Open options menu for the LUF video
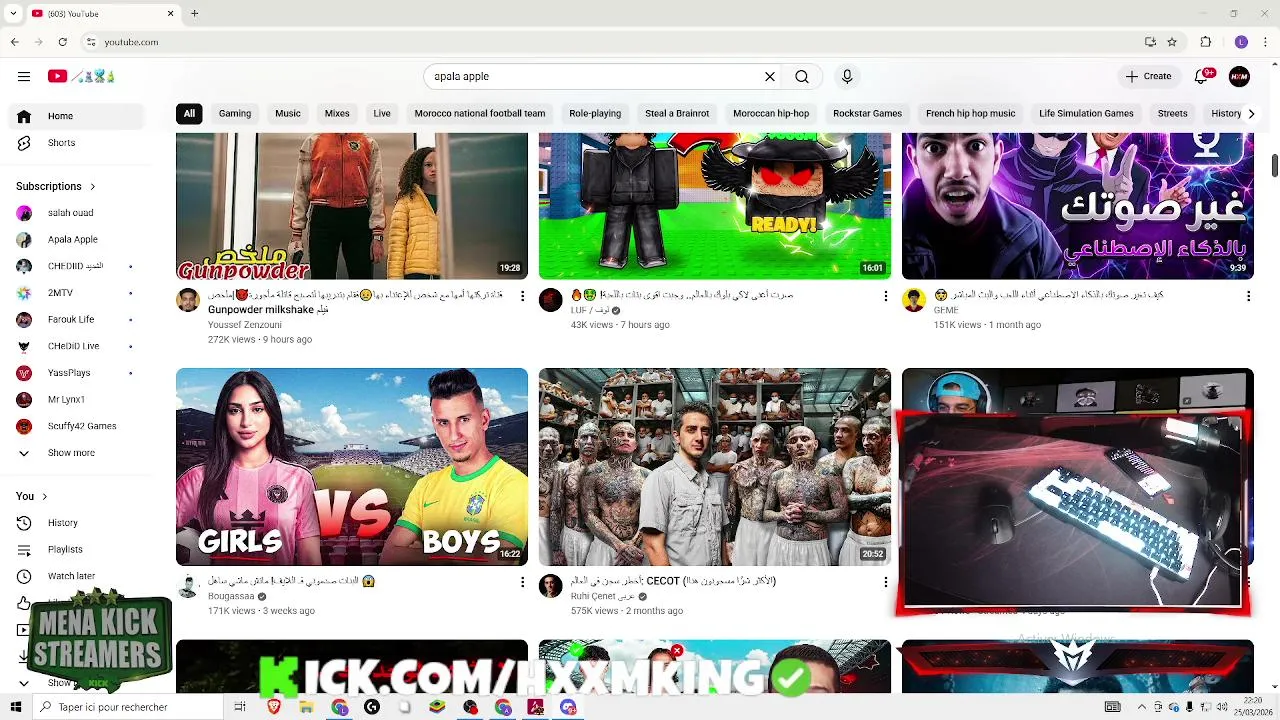 [x=885, y=296]
